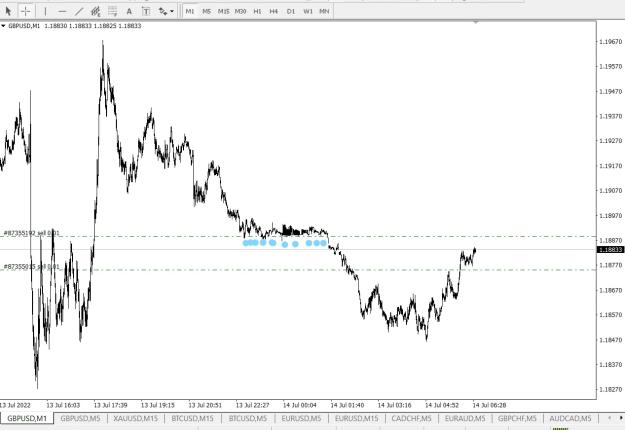
Task: Switch timeframe to W1
Action: tap(308, 11)
